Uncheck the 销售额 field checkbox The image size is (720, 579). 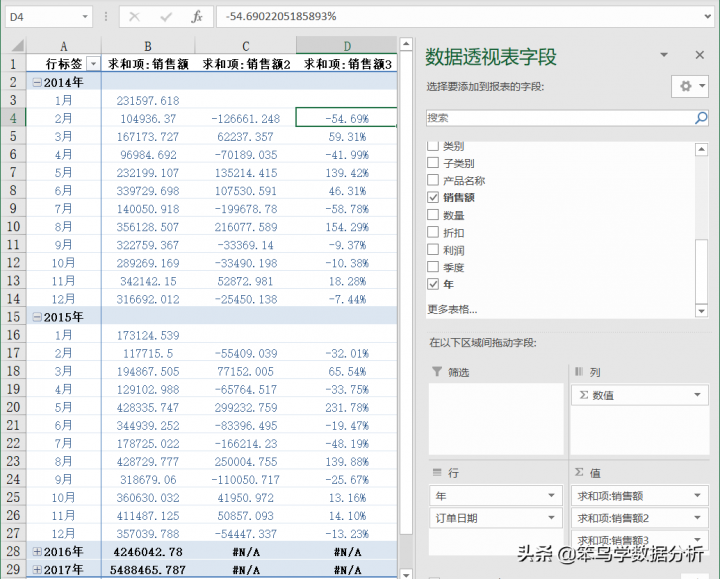tap(433, 197)
